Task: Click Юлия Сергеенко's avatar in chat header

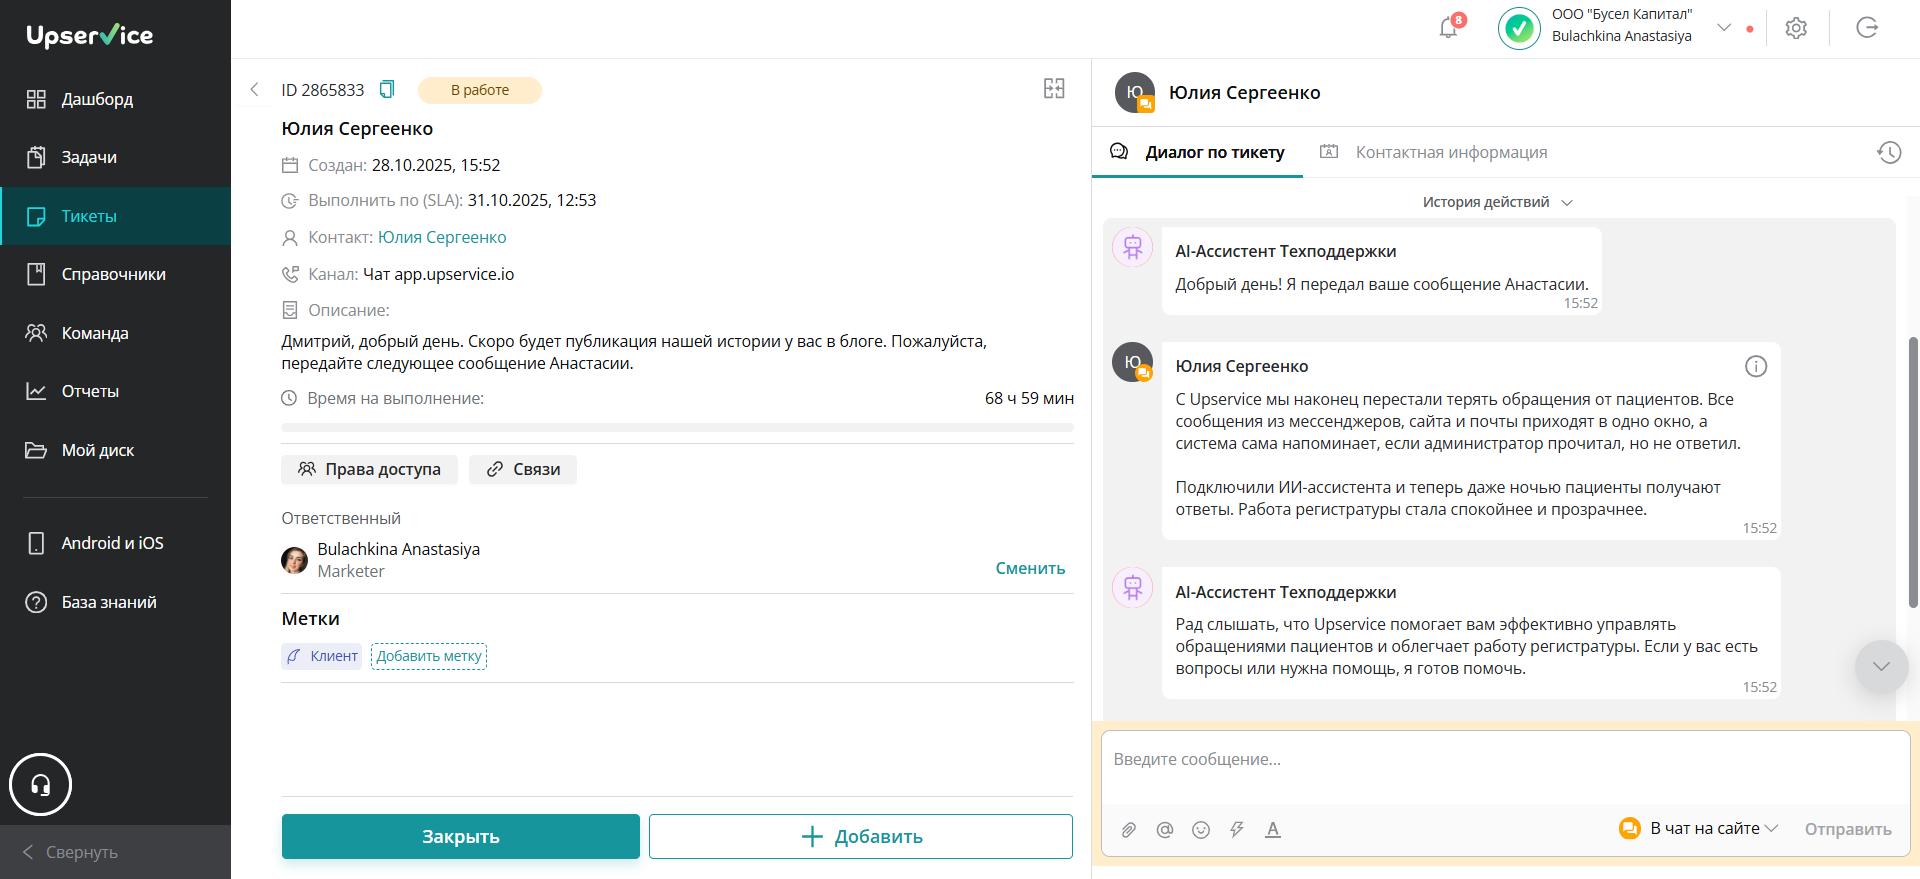Action: (1135, 92)
